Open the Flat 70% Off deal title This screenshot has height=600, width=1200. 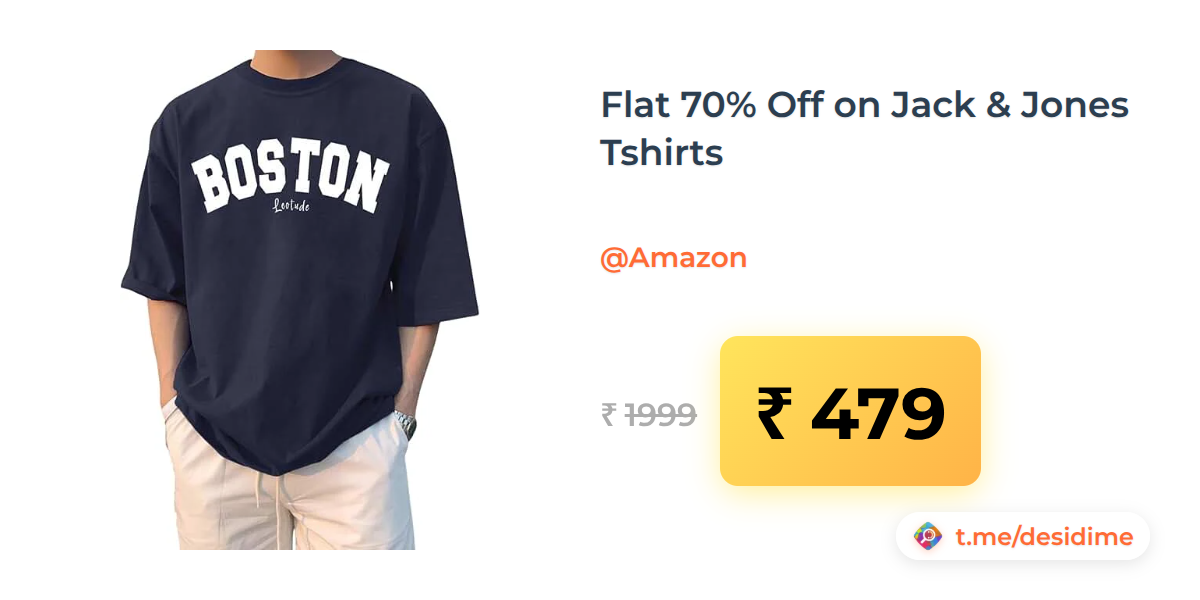point(864,128)
